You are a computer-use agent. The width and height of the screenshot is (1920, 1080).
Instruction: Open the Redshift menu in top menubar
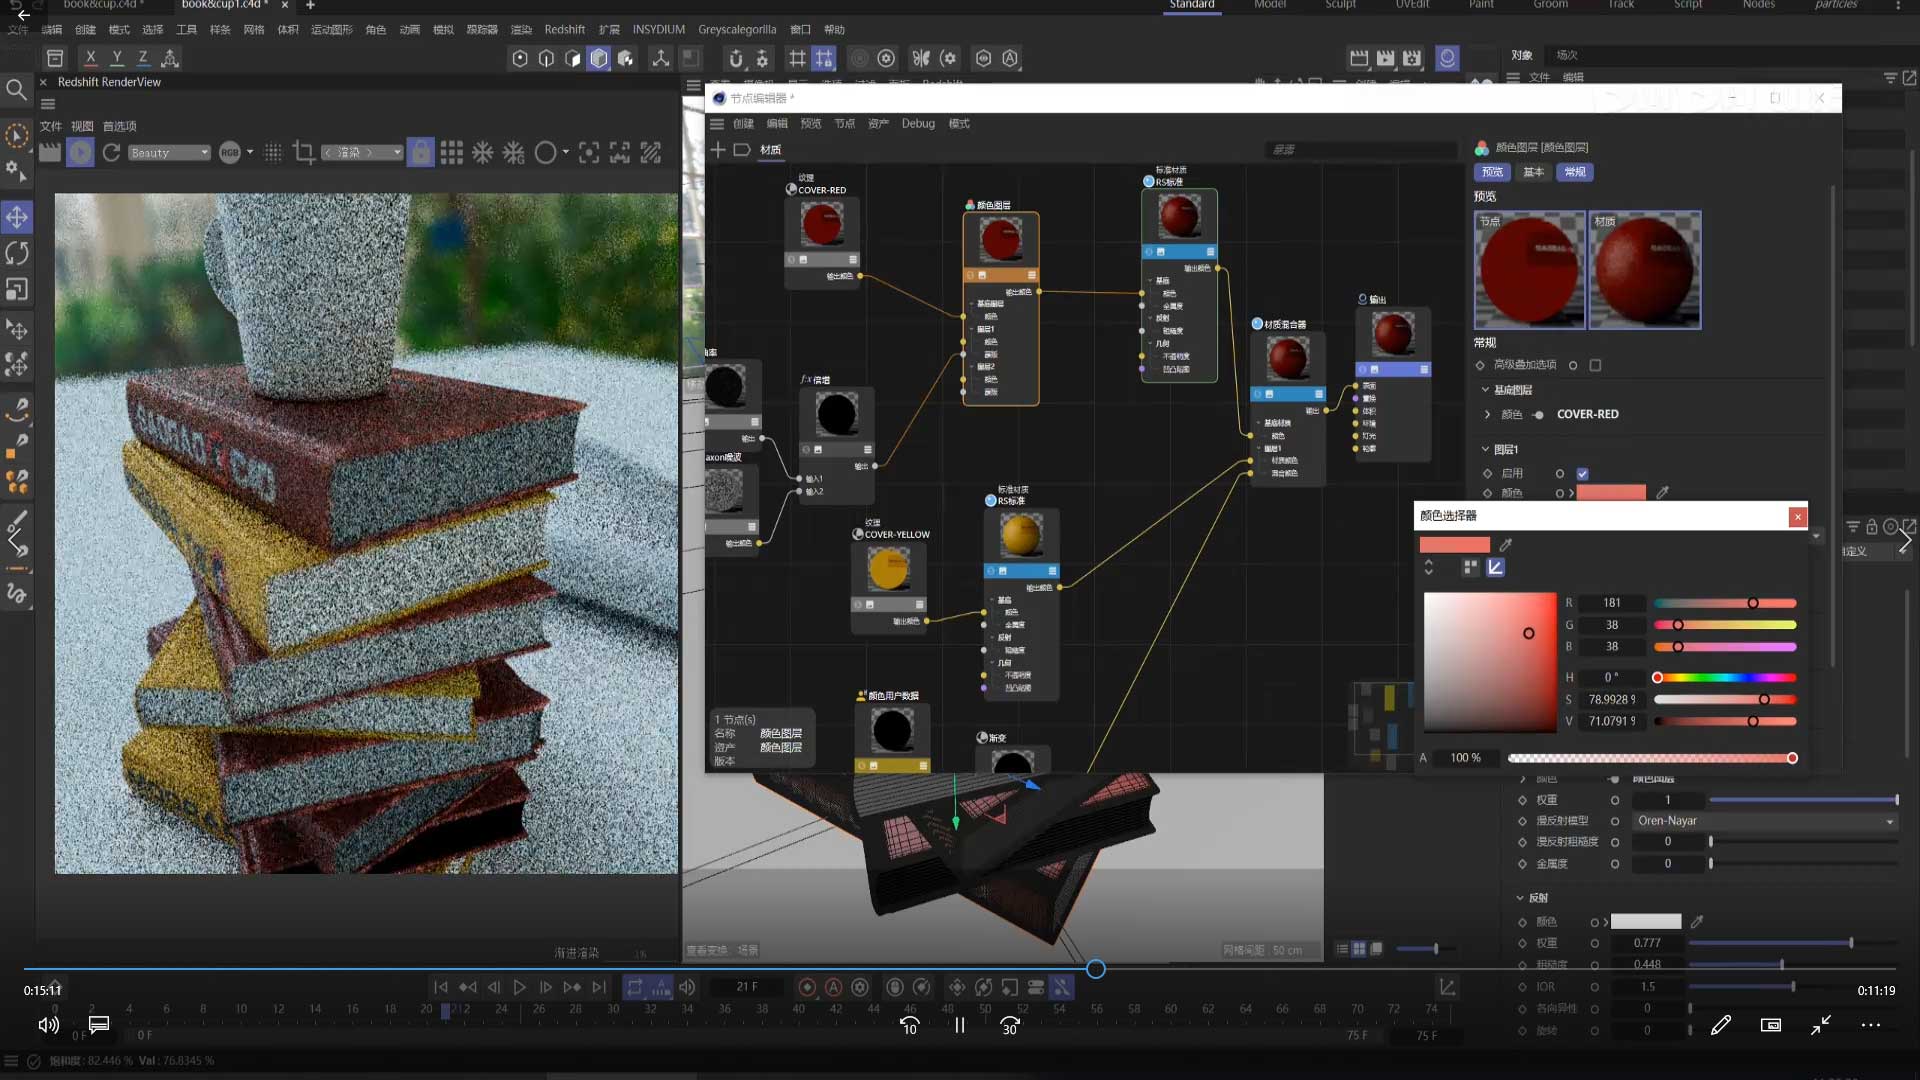pyautogui.click(x=564, y=29)
